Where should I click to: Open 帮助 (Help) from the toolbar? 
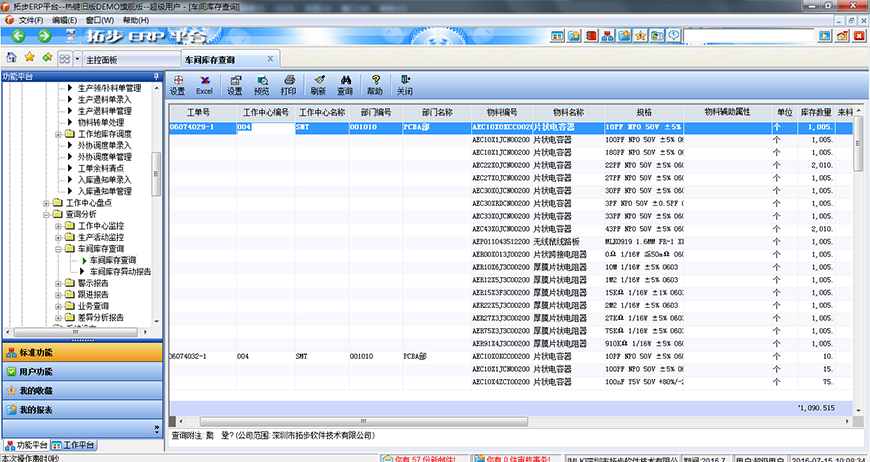pos(375,84)
